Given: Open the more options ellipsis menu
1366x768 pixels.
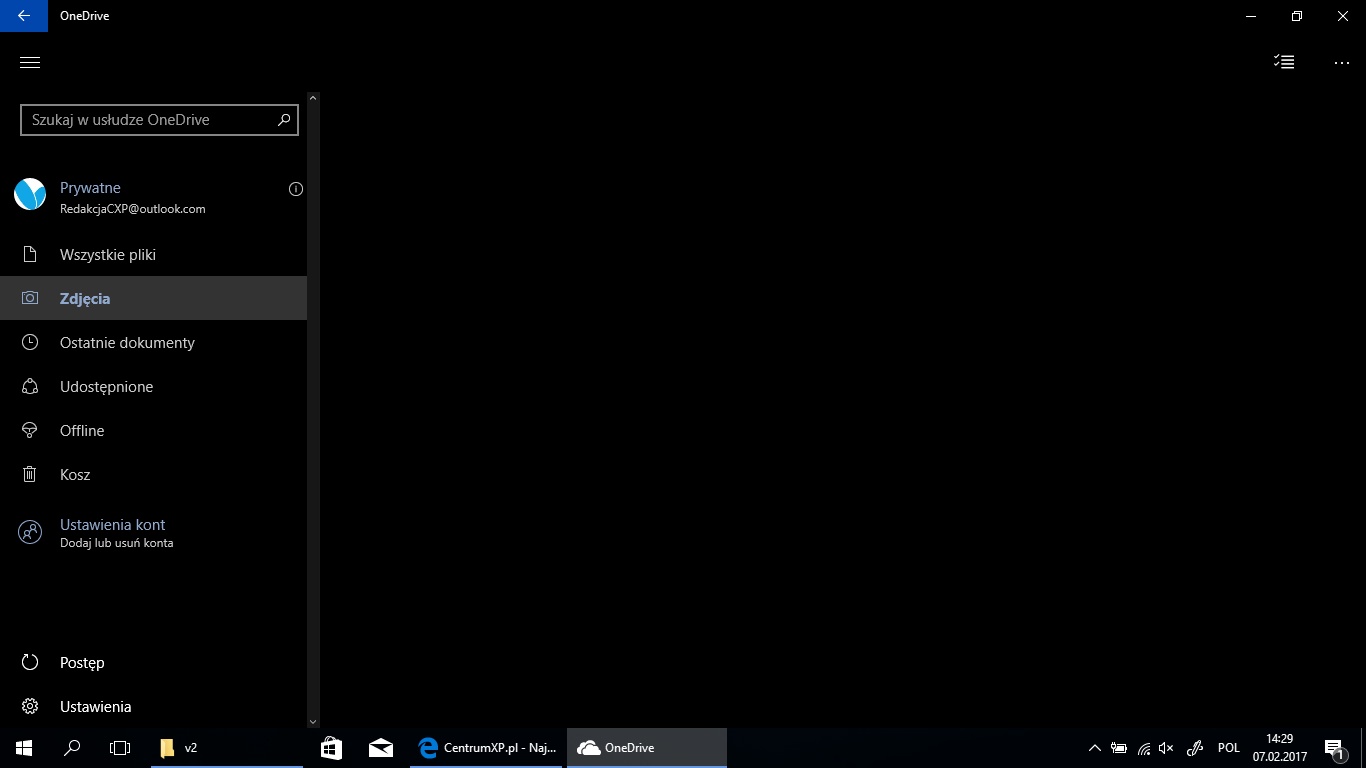Looking at the screenshot, I should (1342, 62).
